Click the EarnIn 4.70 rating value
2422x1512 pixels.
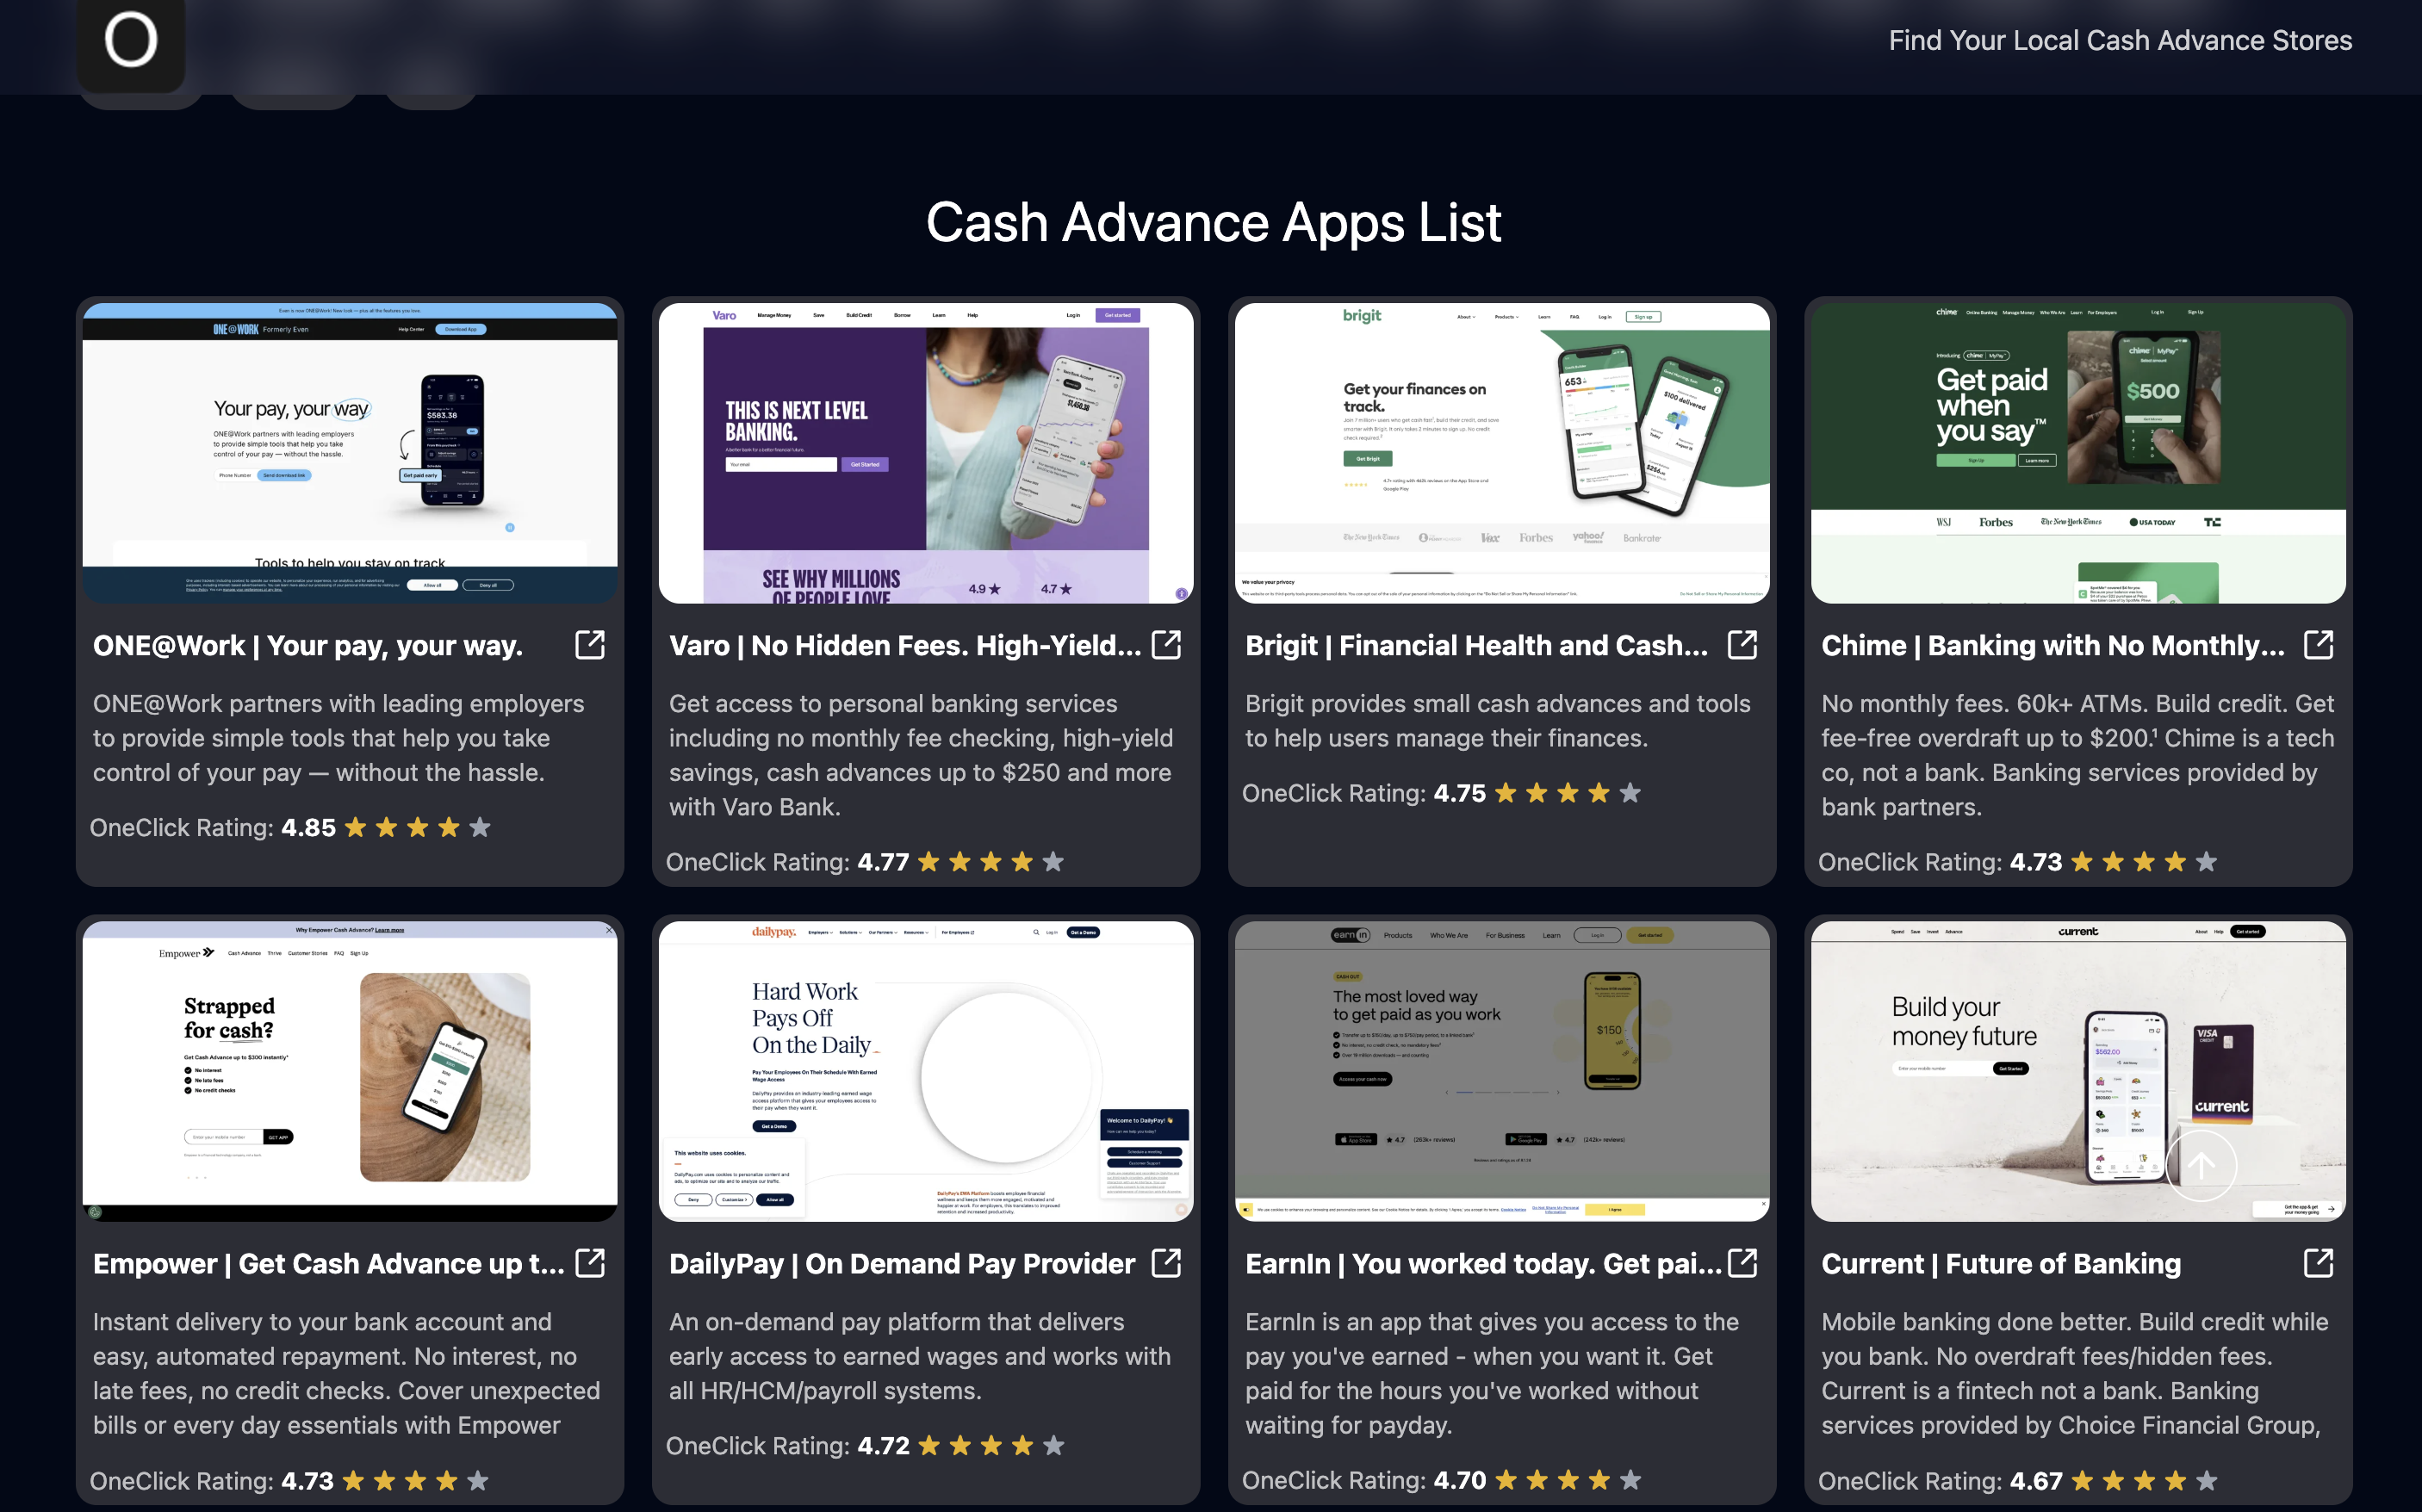1460,1480
